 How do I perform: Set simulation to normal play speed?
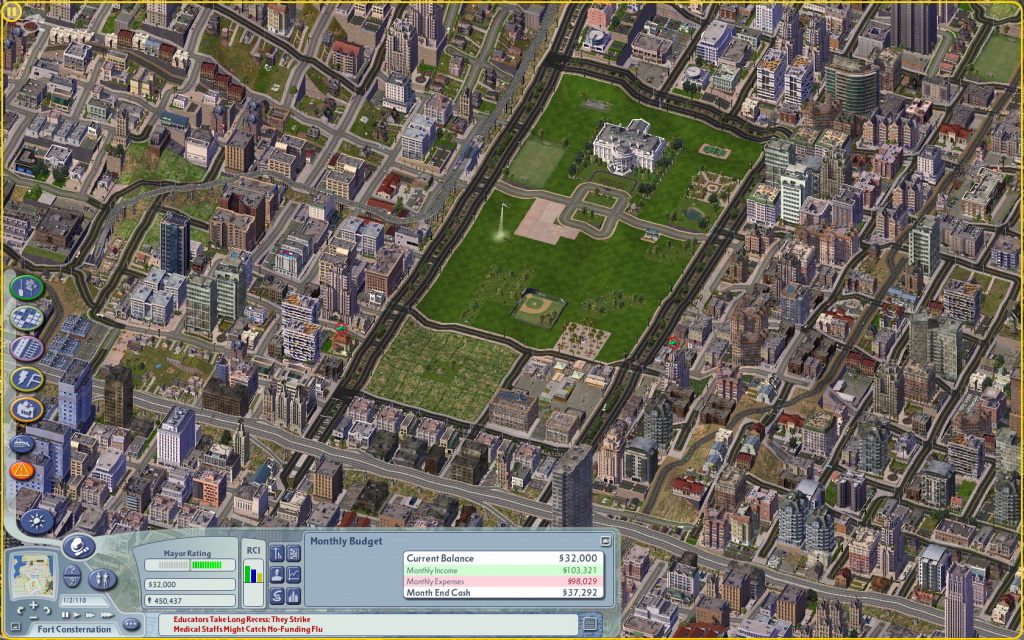[77, 615]
